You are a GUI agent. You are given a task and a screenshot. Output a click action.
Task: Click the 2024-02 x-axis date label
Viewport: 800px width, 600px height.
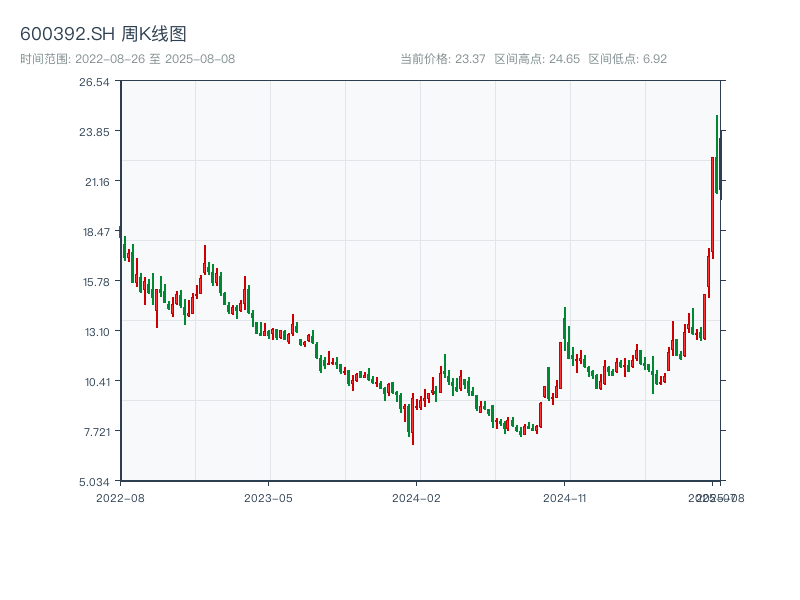(417, 497)
